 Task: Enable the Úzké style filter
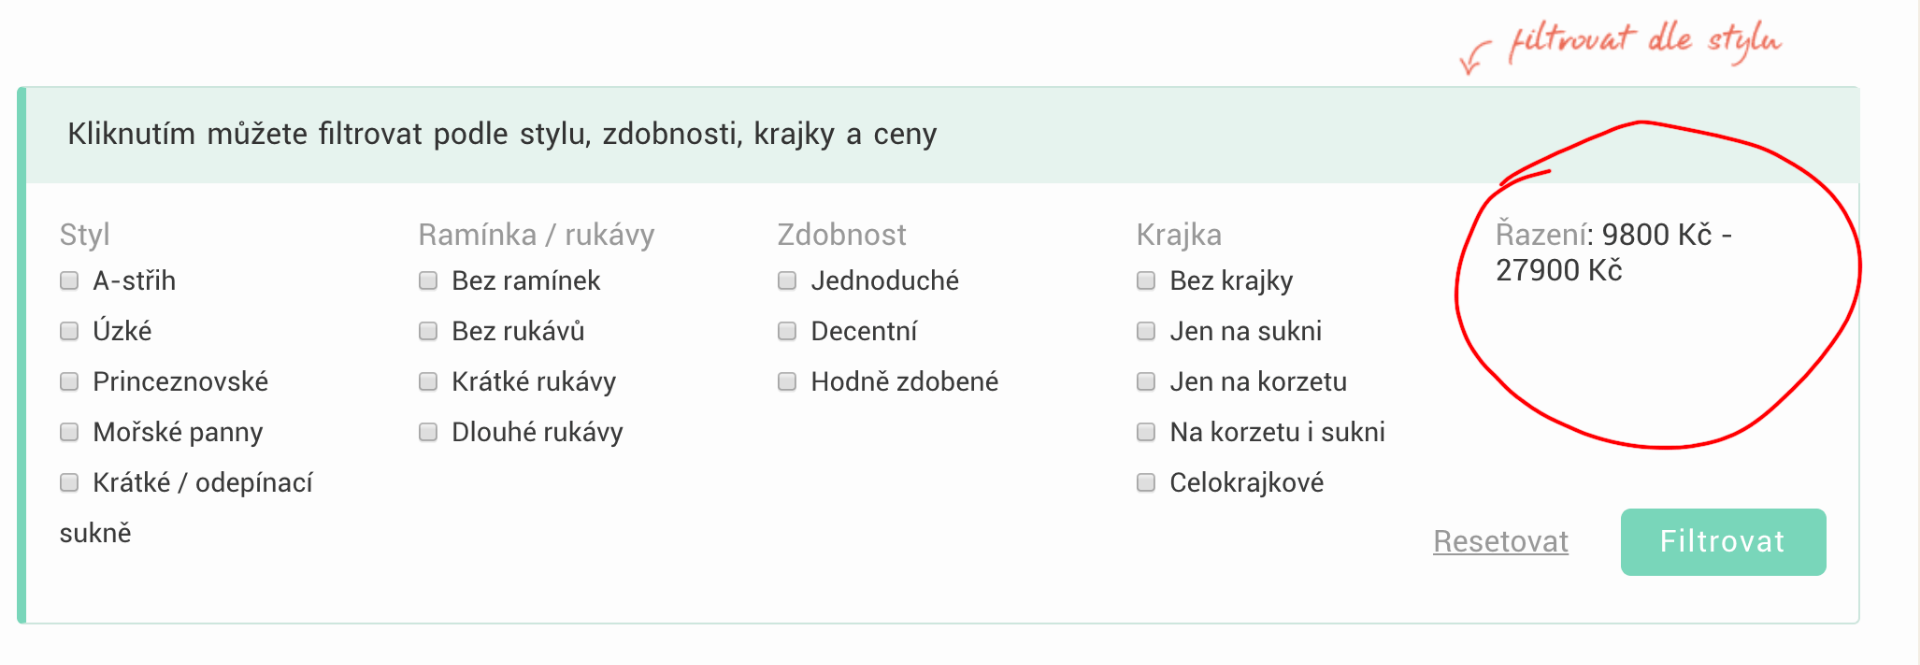(69, 331)
